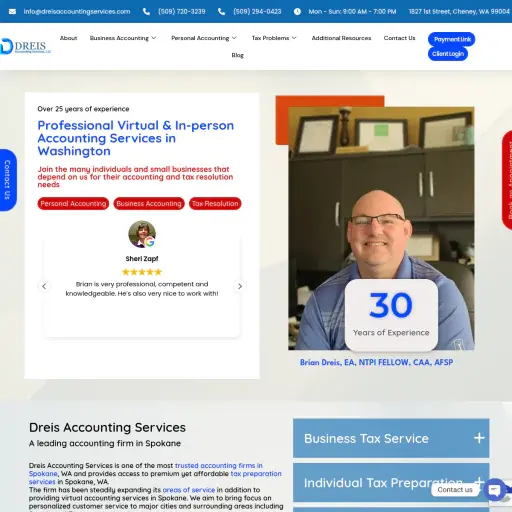512x512 pixels.
Task: Open the Dreis Accounting logo homepage link
Action: (x=25, y=46)
